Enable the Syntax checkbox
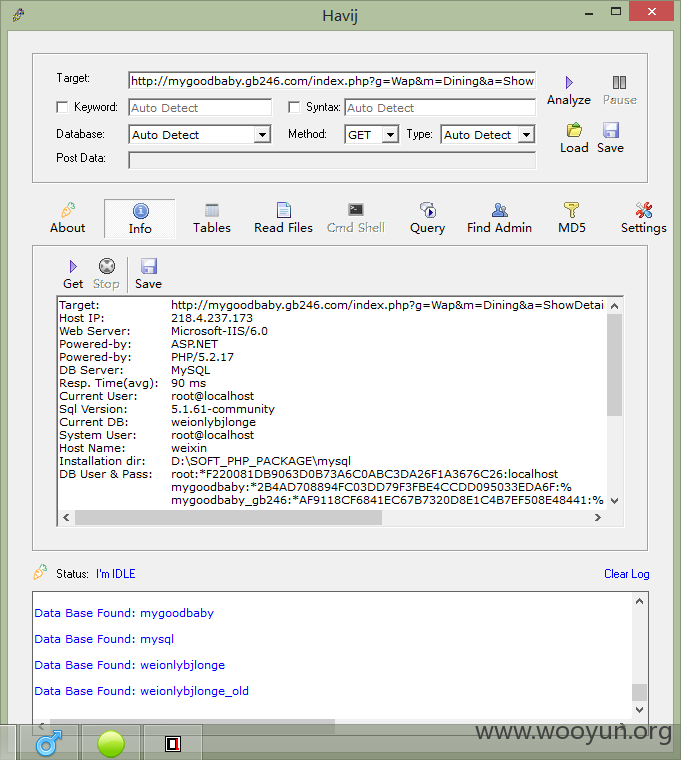The height and width of the screenshot is (760, 681). coord(294,107)
